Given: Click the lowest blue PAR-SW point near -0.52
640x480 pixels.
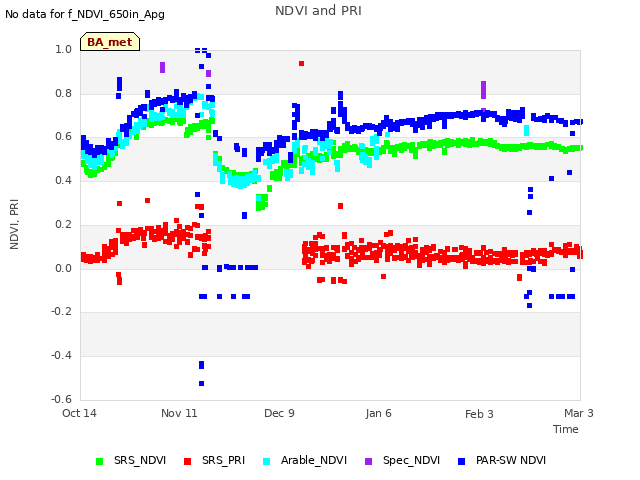Looking at the screenshot, I should point(201,383).
